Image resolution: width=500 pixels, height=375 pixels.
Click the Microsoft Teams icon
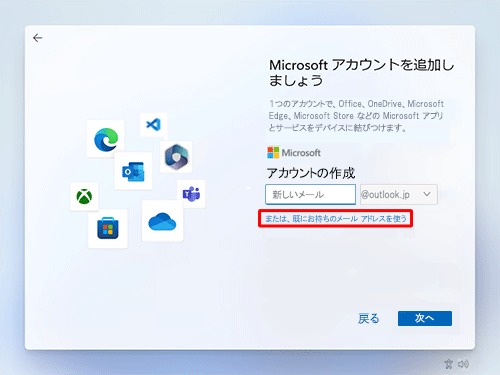point(191,194)
